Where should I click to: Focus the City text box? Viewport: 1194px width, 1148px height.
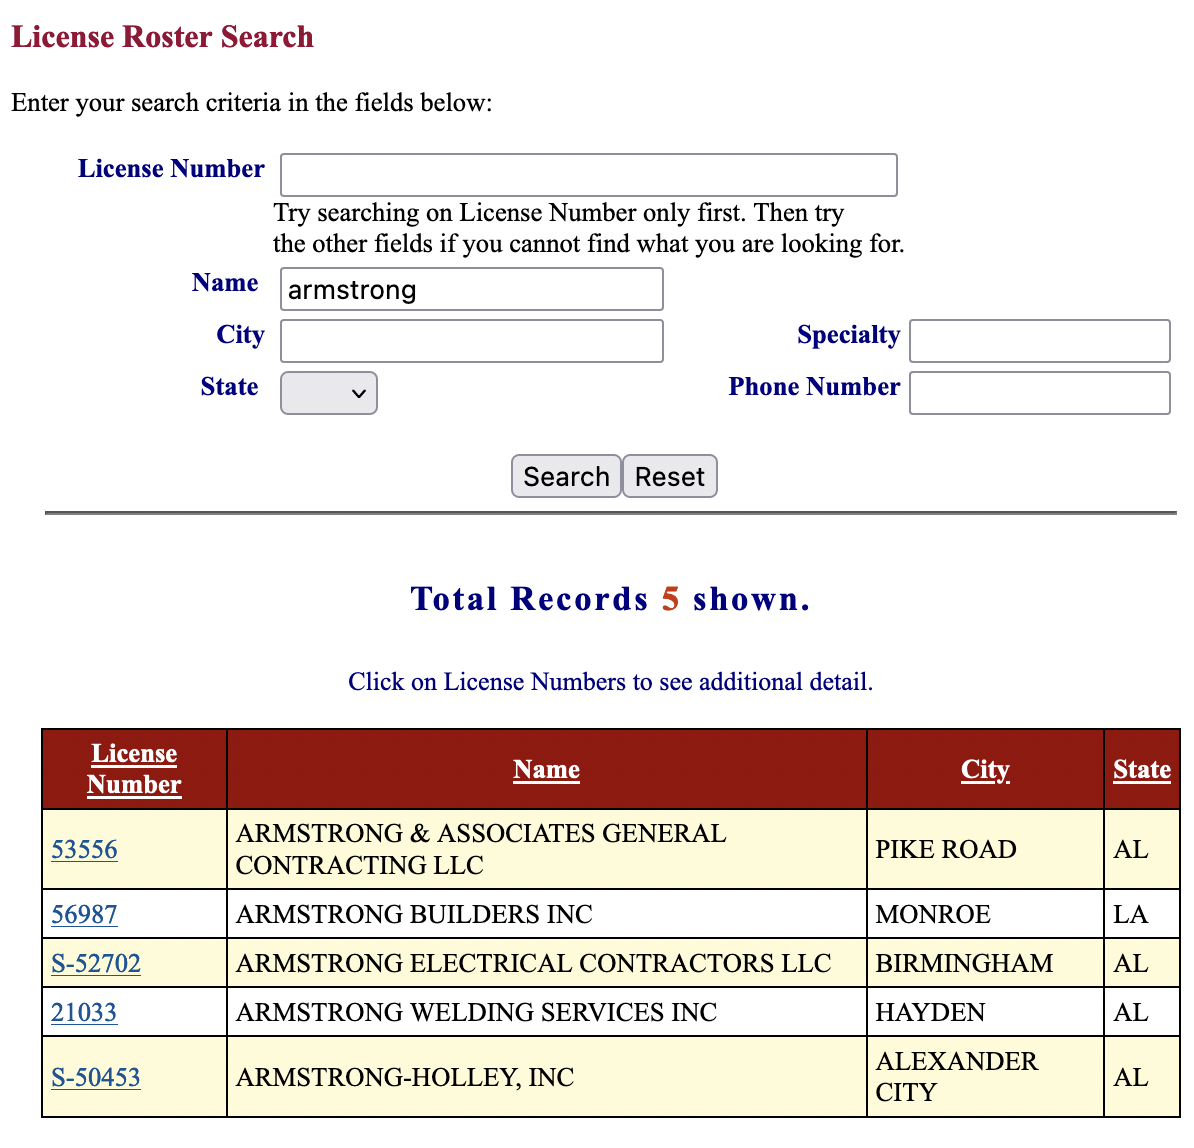471,341
